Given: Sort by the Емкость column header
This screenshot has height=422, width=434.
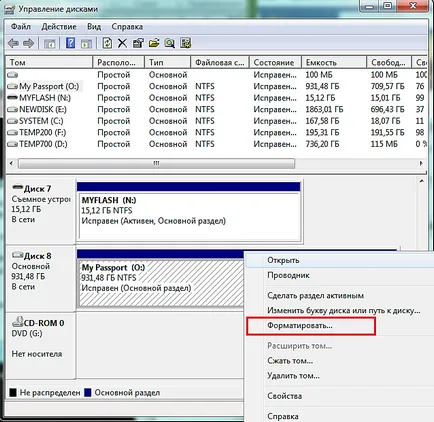Looking at the screenshot, I should 334,62.
